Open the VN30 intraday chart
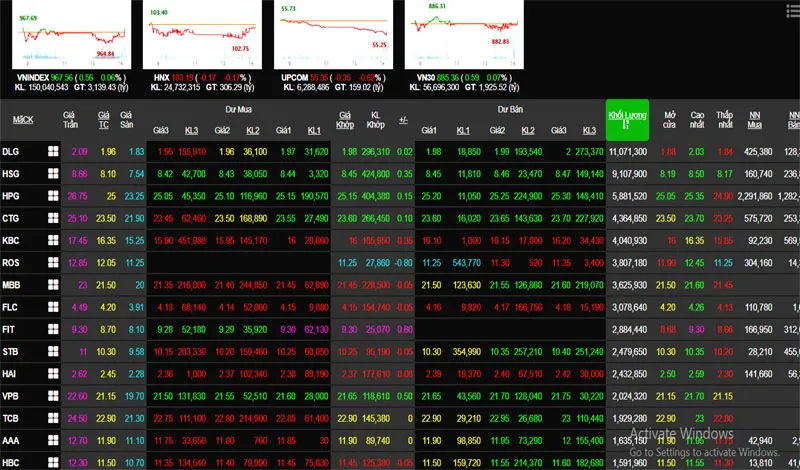Viewport: 800px width, 470px height. pos(464,35)
